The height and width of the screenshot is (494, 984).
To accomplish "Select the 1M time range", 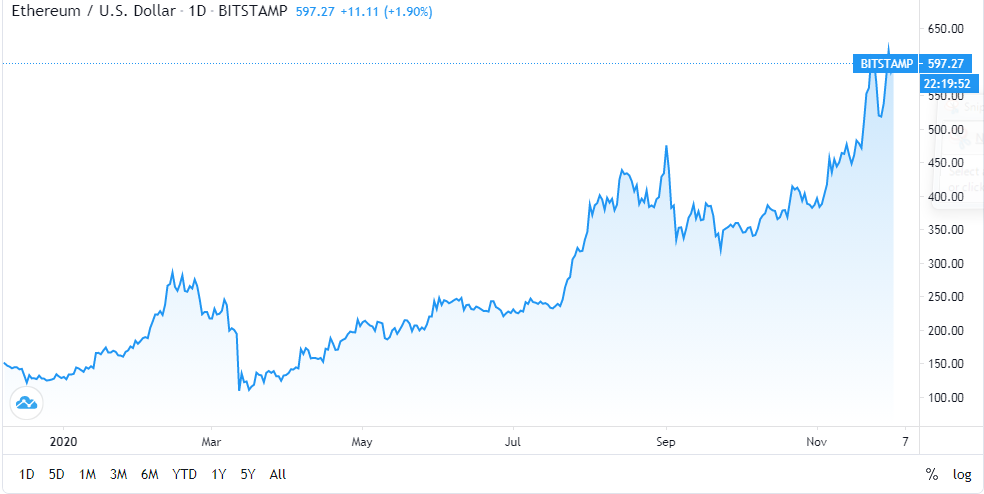I will coord(87,475).
